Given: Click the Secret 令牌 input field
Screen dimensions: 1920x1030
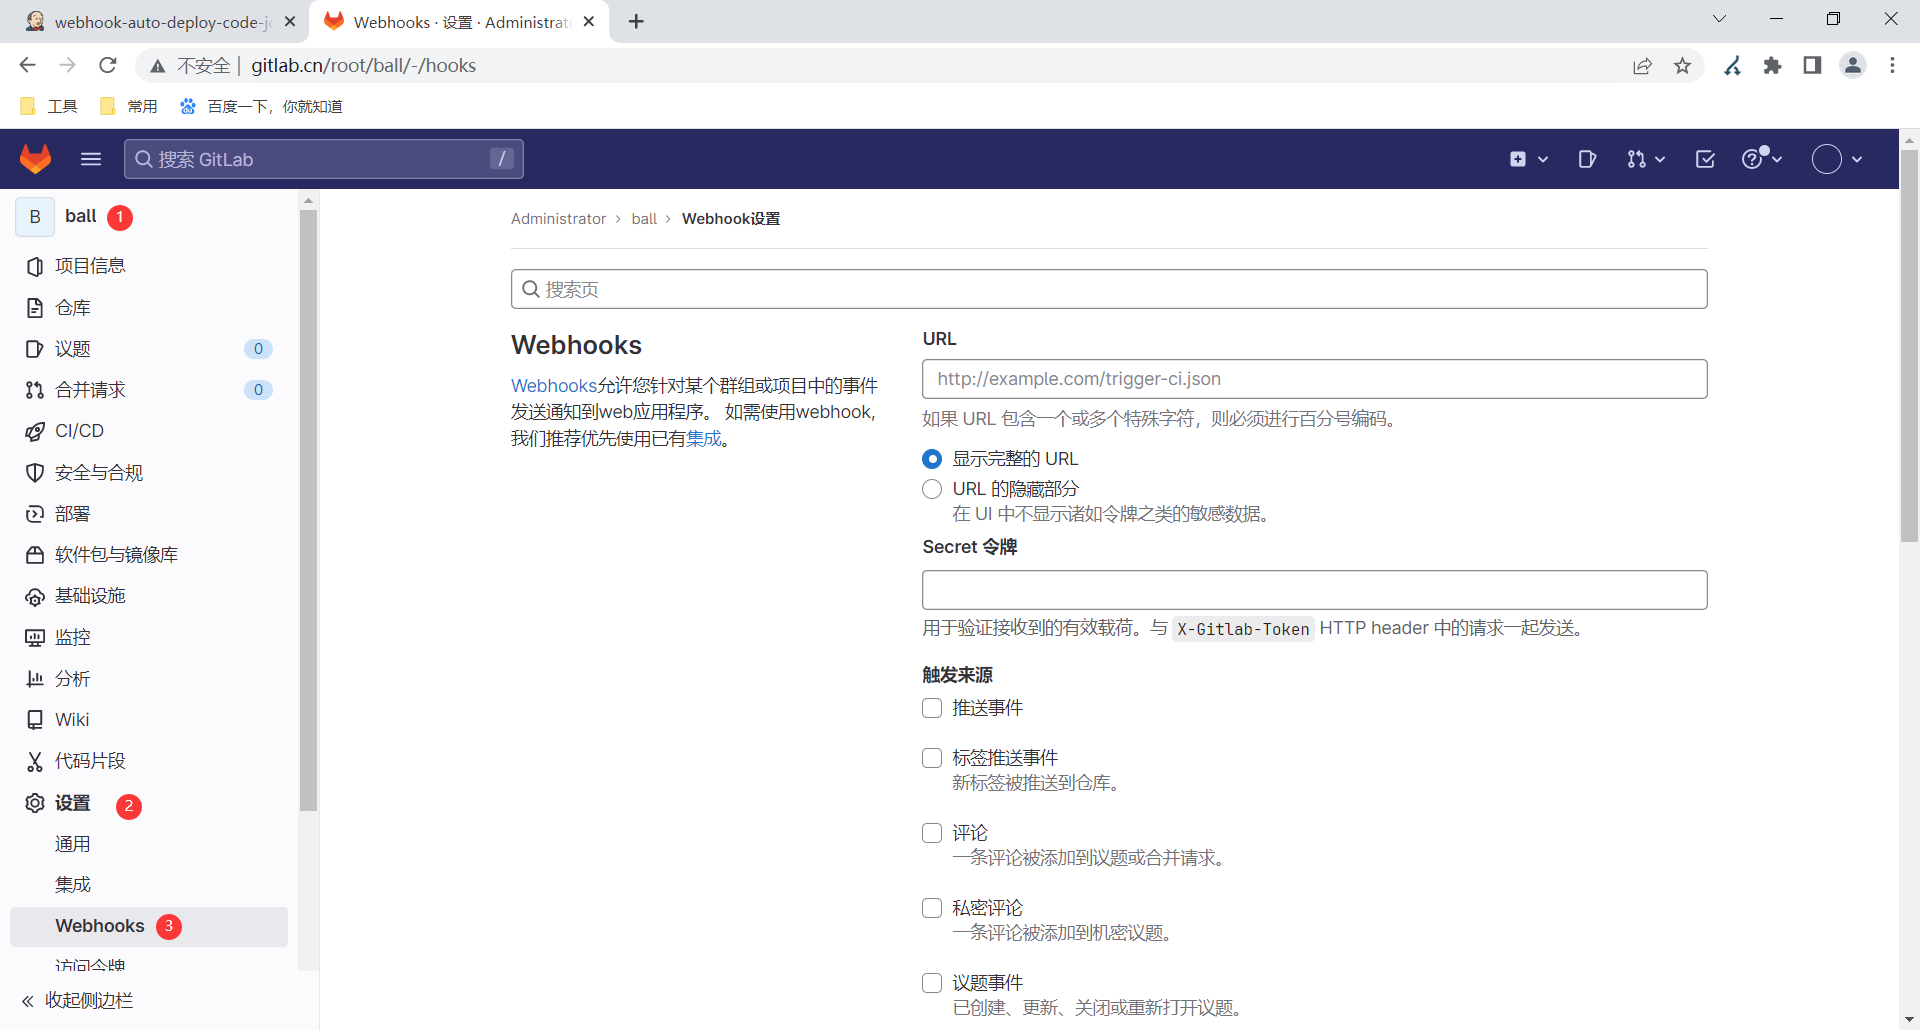Looking at the screenshot, I should pos(1314,590).
